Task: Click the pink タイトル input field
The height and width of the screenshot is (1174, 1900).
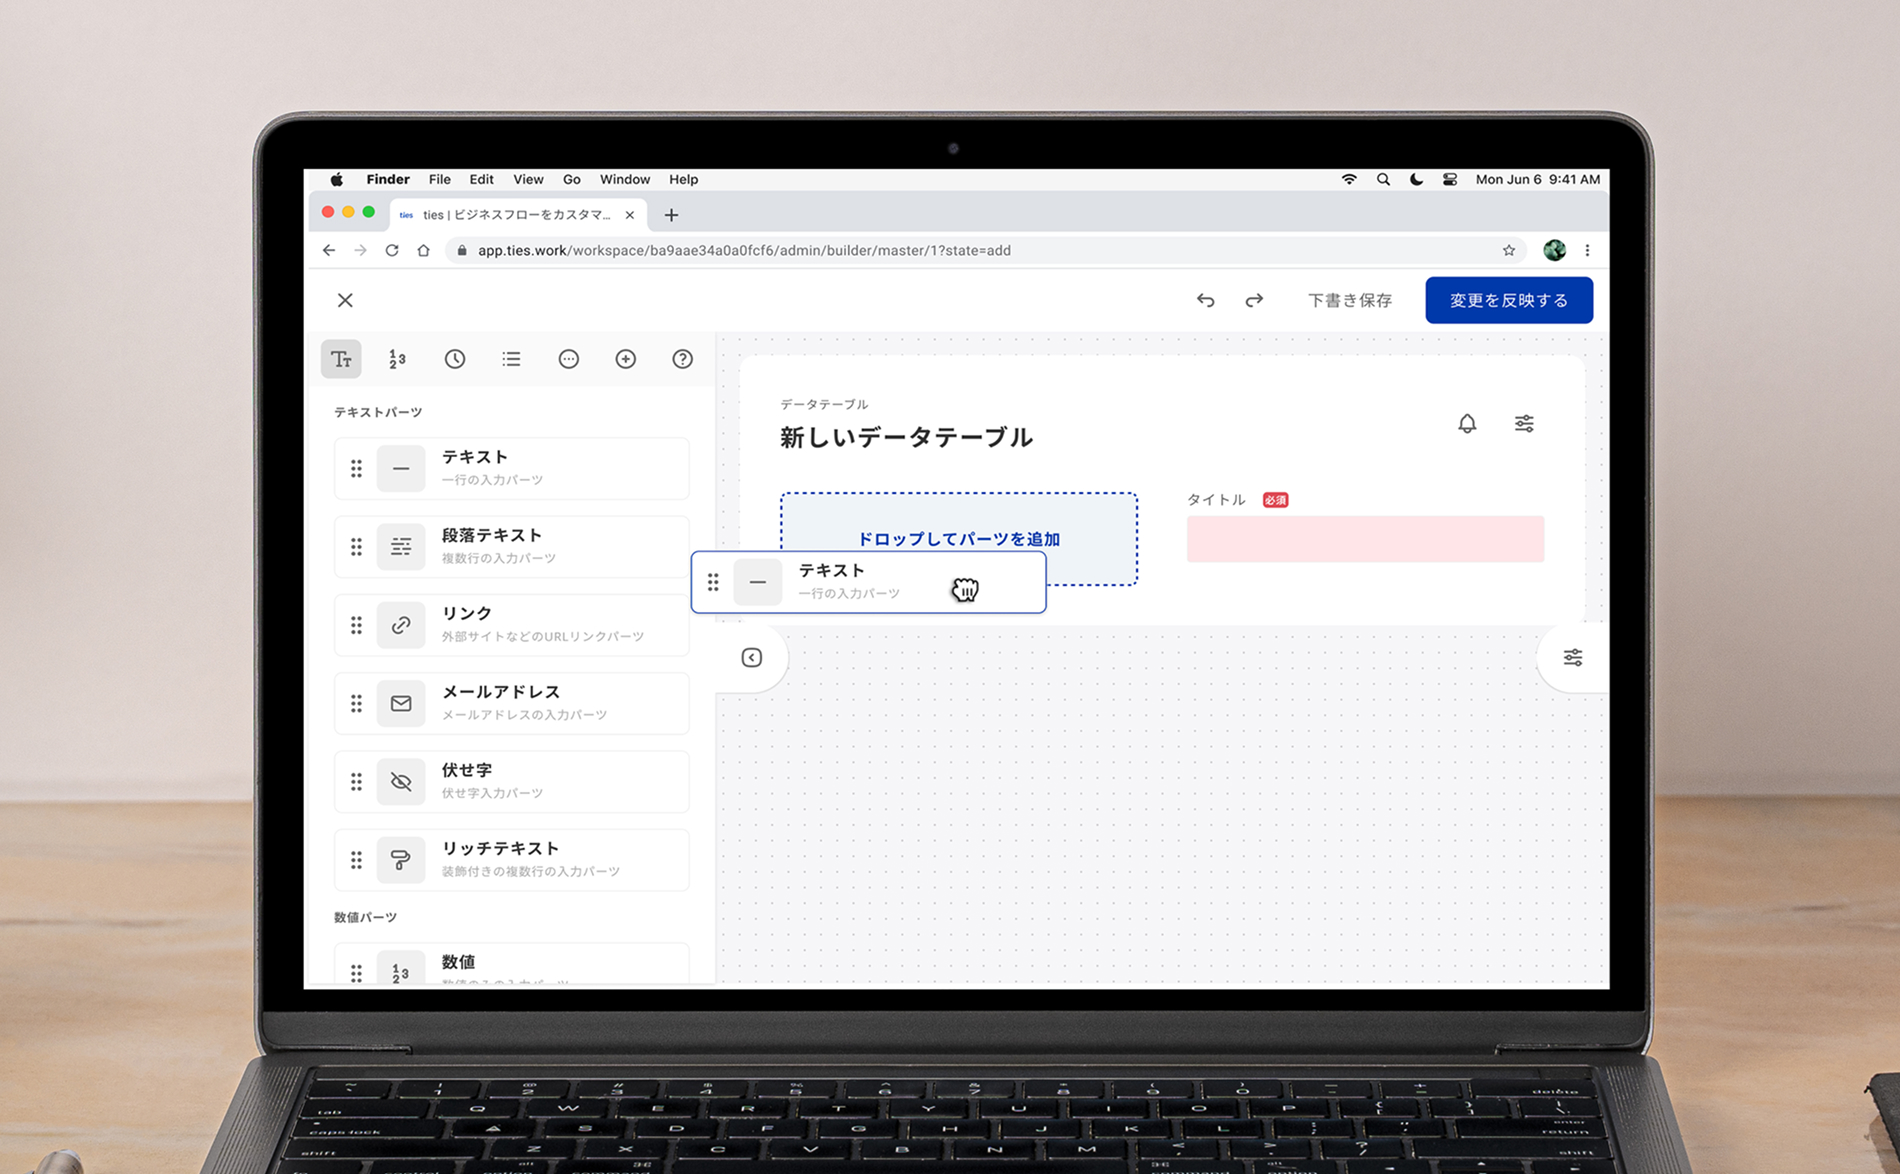Action: (1365, 539)
